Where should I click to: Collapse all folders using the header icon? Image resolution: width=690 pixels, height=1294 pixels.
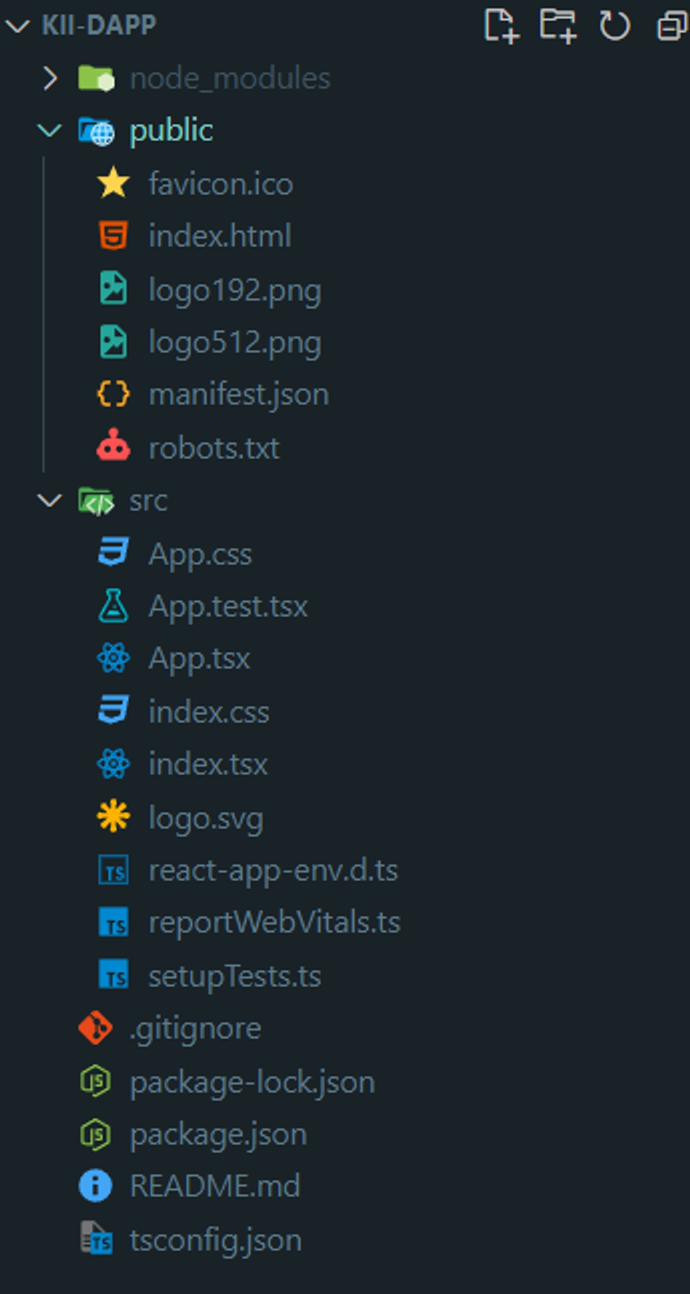[672, 26]
